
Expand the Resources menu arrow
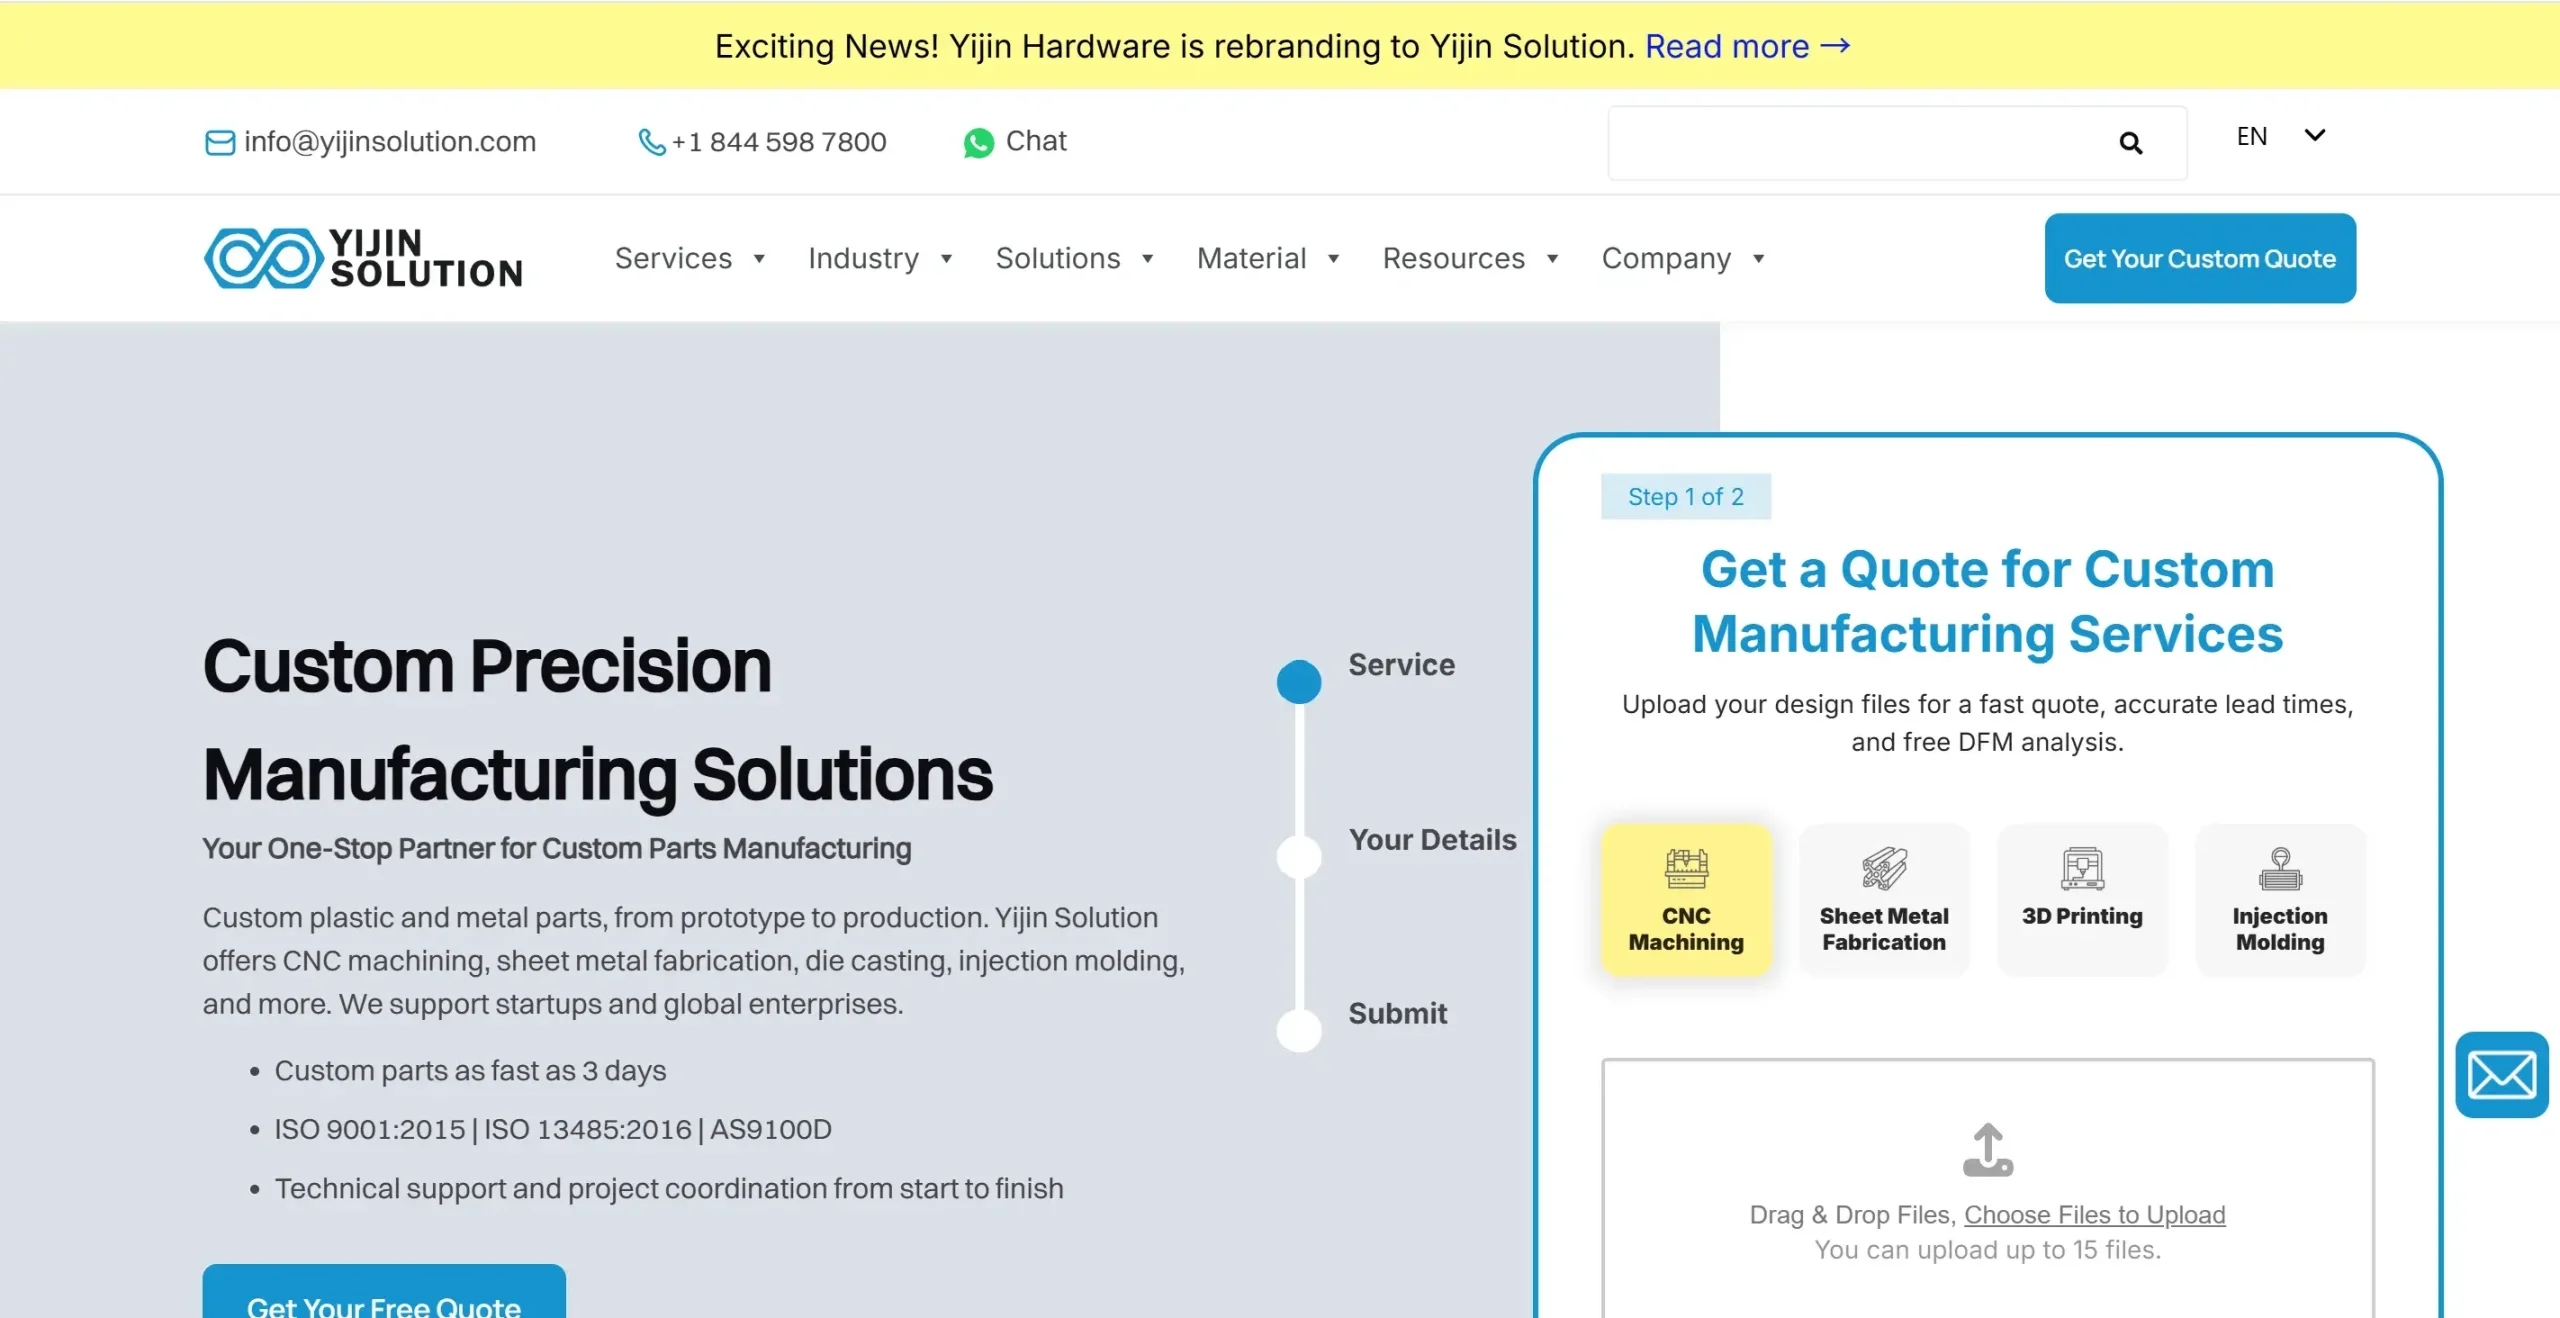1552,259
